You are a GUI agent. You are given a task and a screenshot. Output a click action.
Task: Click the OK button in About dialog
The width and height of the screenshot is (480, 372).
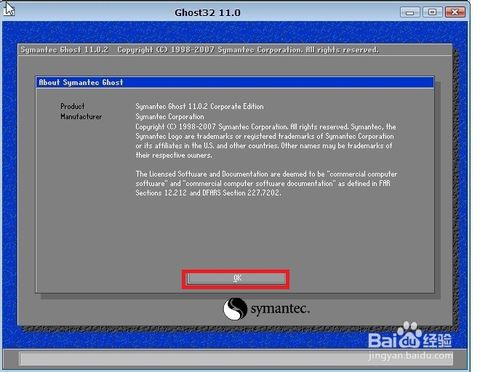(236, 279)
